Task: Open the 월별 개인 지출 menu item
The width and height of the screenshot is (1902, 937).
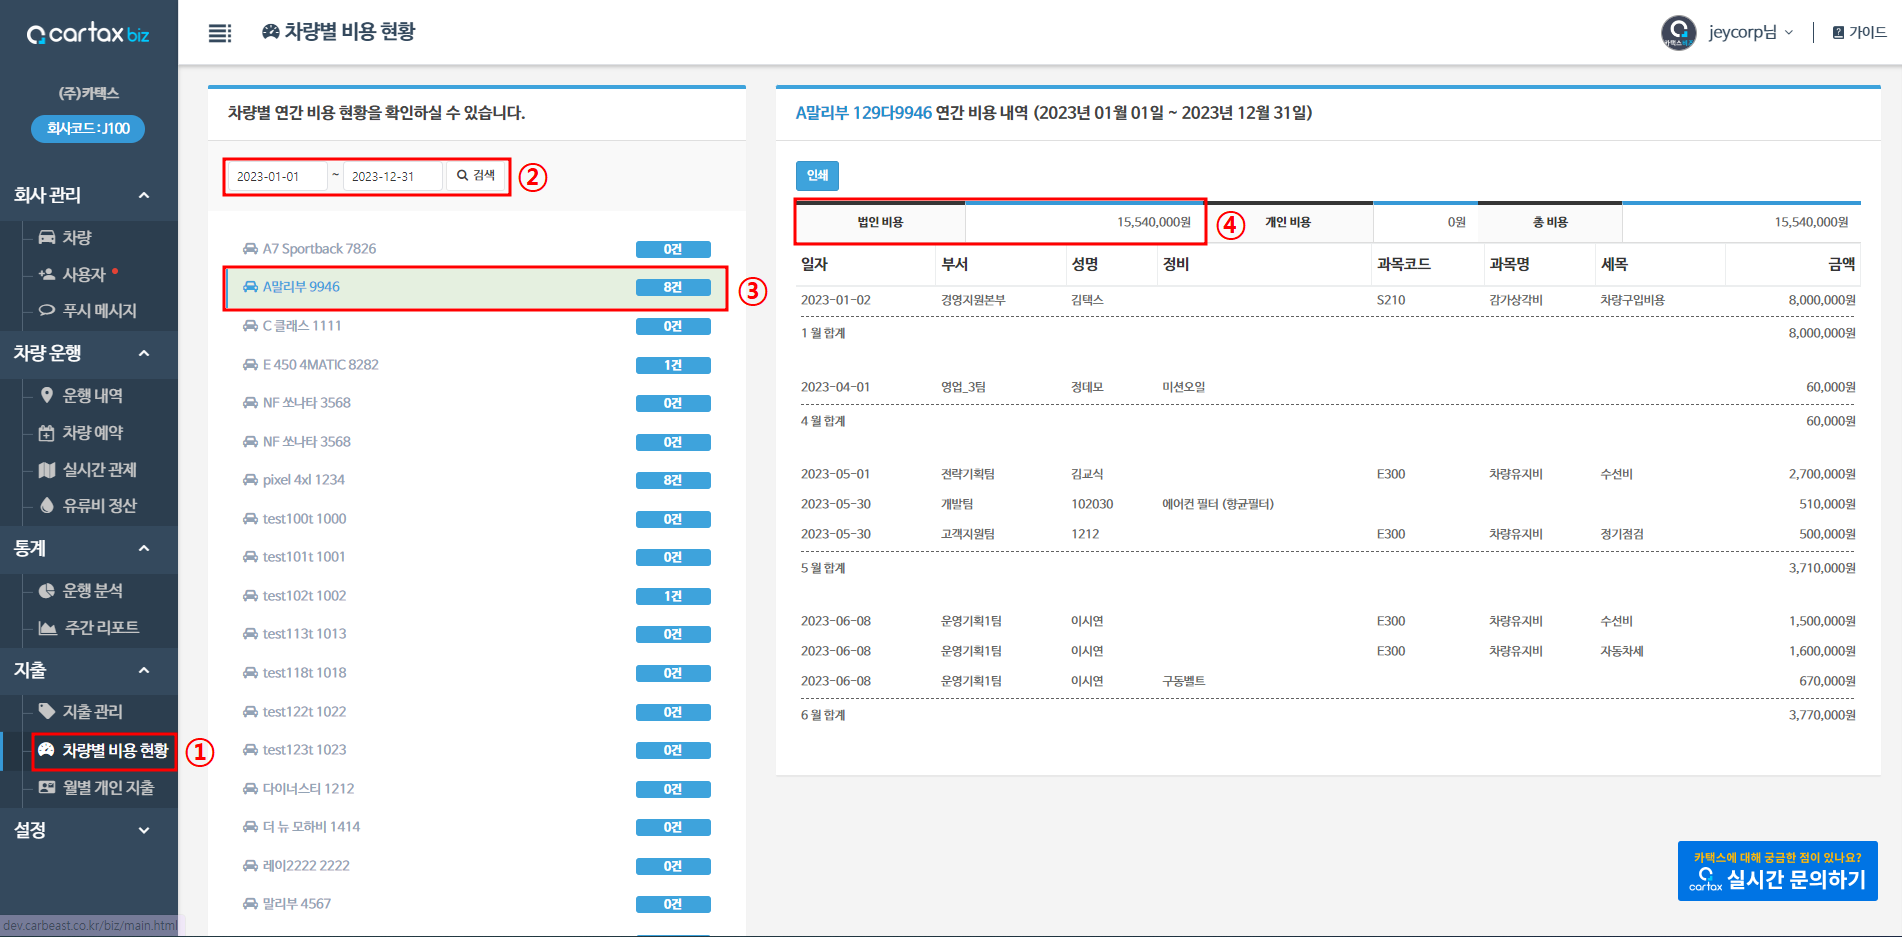Action: (x=96, y=787)
